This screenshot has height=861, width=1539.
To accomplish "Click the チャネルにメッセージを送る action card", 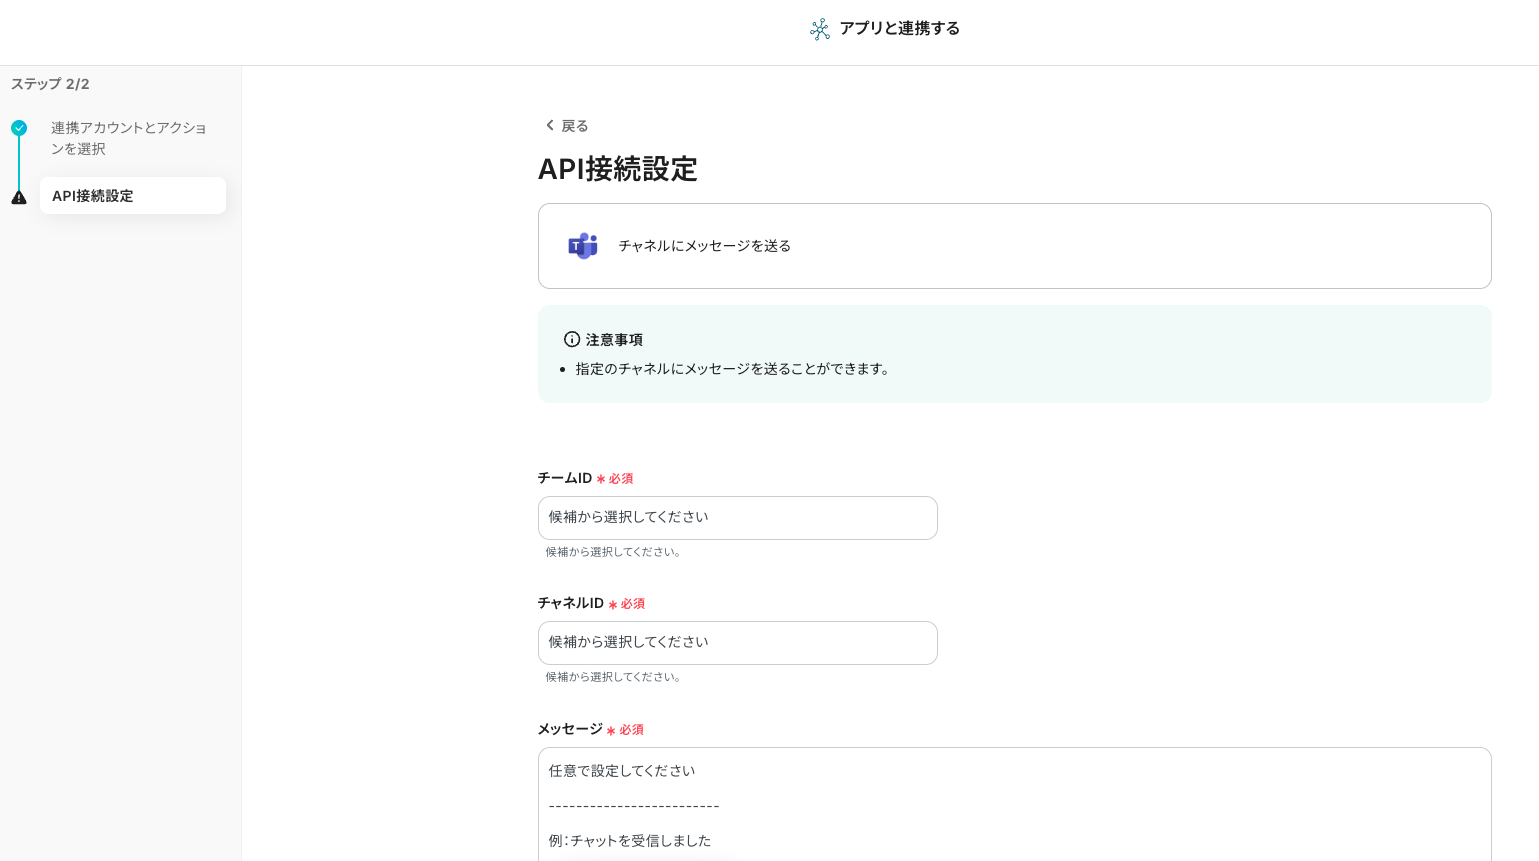I will pyautogui.click(x=1014, y=246).
